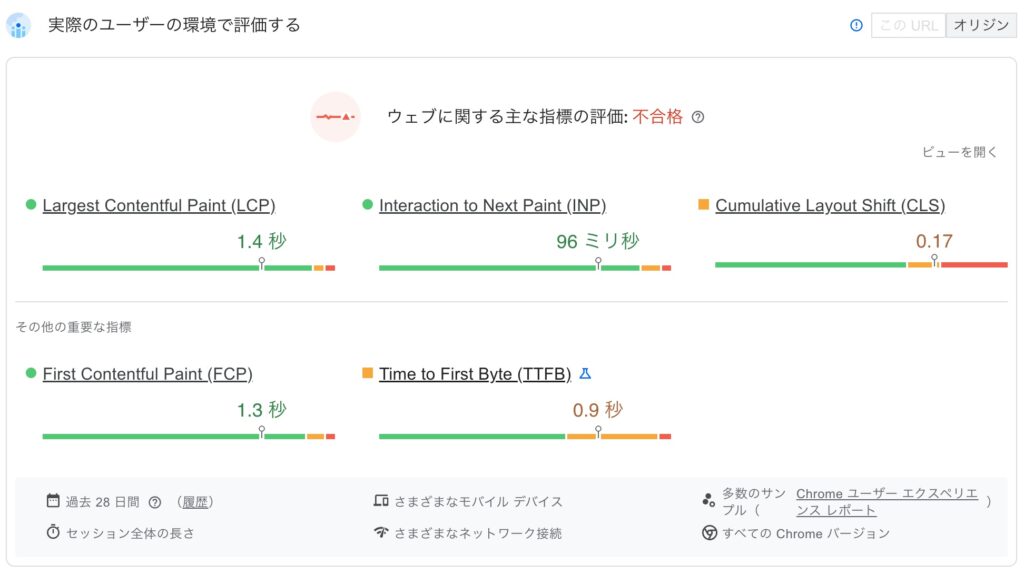1024x574 pixels.
Task: Switch to the オリジン tab
Action: pos(981,26)
